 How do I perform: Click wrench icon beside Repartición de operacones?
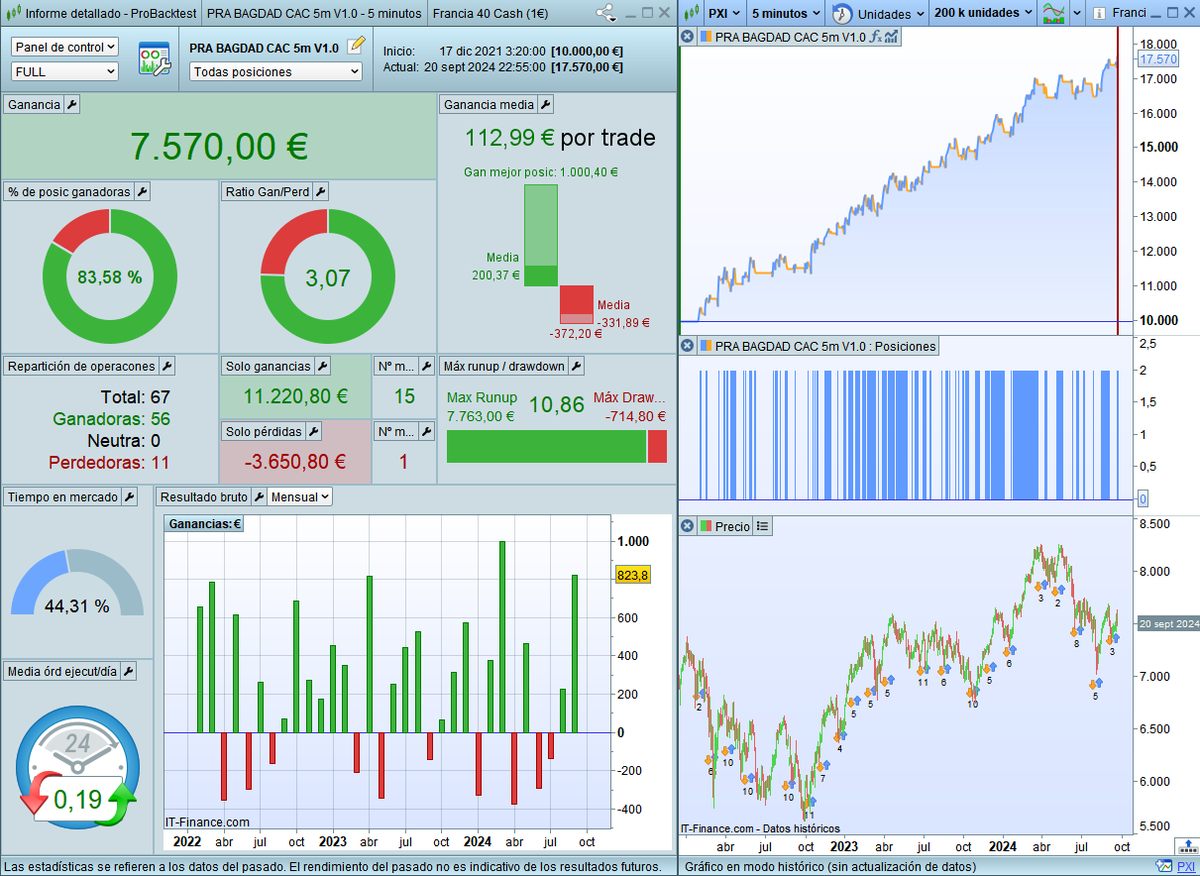167,366
